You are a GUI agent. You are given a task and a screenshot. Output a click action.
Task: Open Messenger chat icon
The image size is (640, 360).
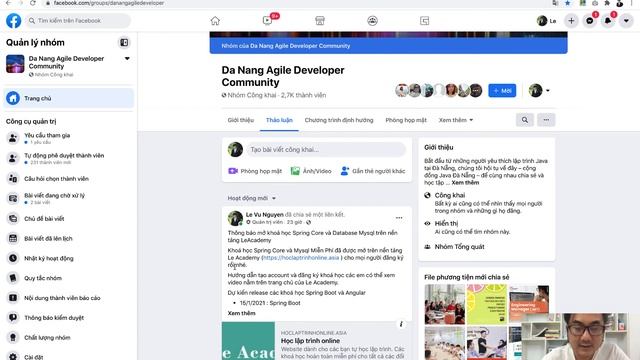590,21
